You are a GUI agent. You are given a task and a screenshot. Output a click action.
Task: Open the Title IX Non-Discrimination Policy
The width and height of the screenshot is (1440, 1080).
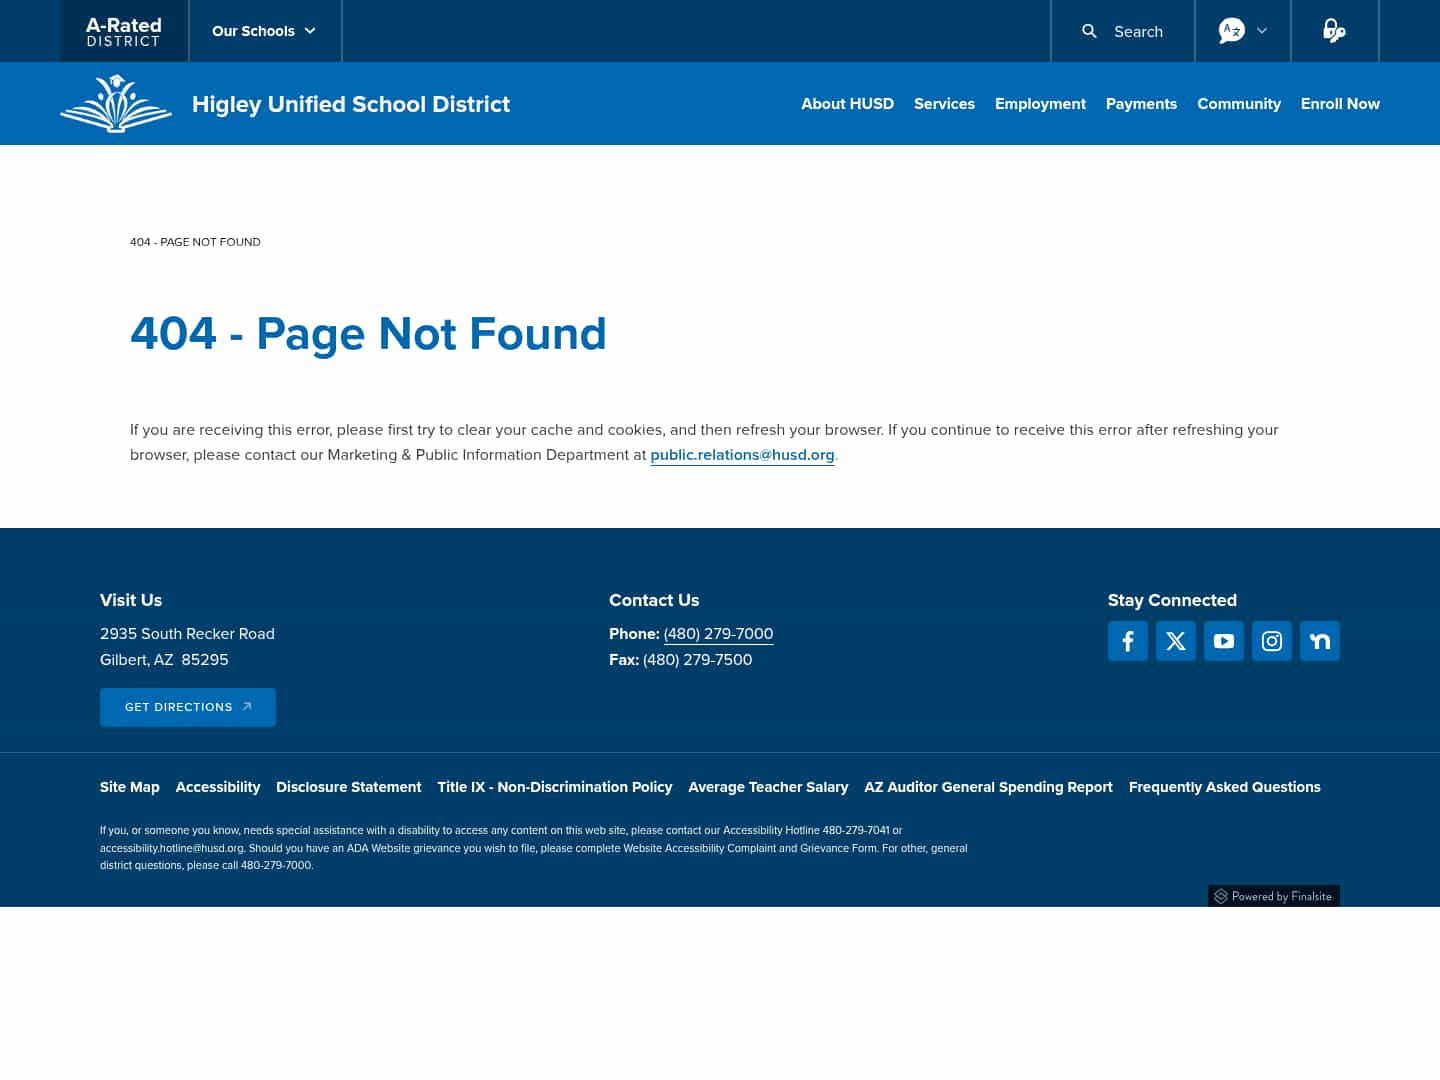pyautogui.click(x=555, y=787)
